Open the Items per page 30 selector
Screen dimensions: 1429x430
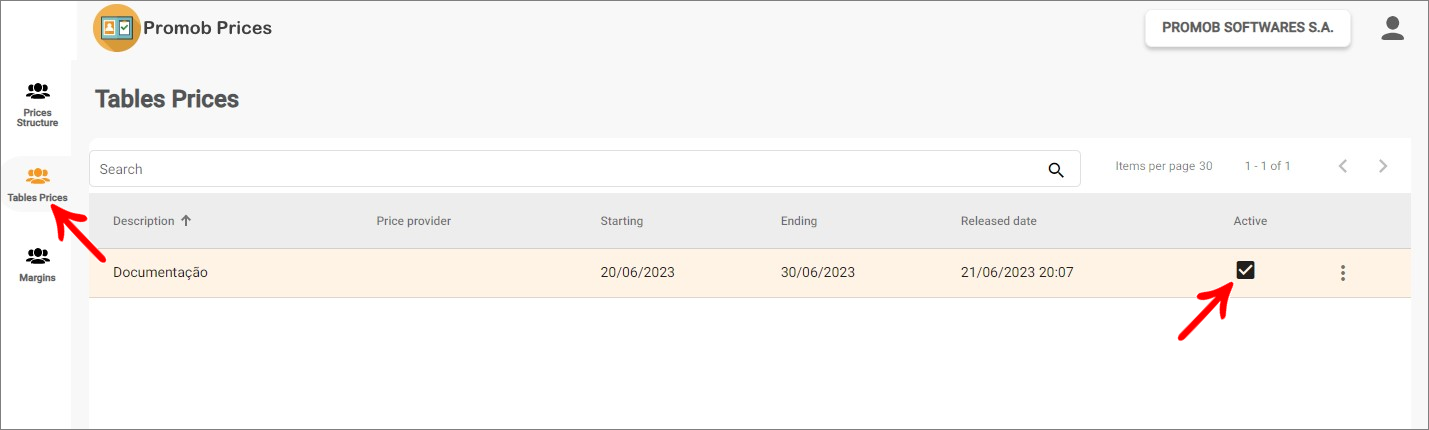[x=1164, y=166]
